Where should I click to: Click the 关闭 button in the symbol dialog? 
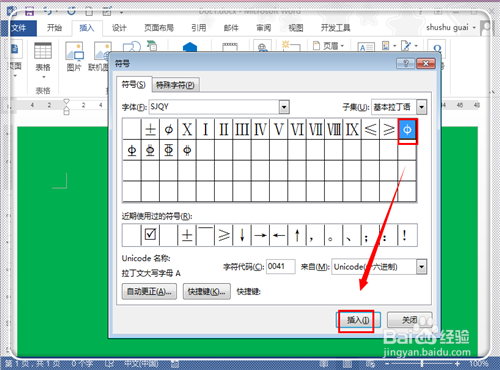pos(409,320)
